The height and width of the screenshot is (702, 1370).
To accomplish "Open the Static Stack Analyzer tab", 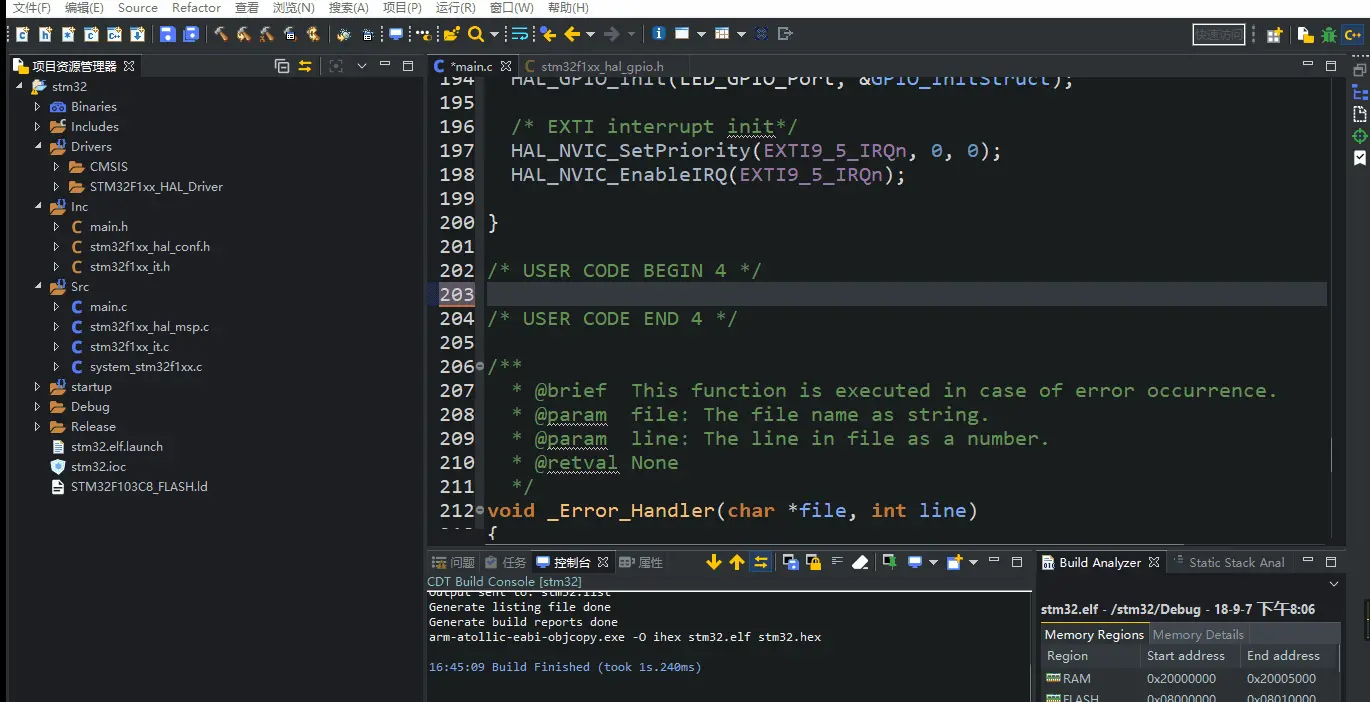I will (x=1229, y=562).
